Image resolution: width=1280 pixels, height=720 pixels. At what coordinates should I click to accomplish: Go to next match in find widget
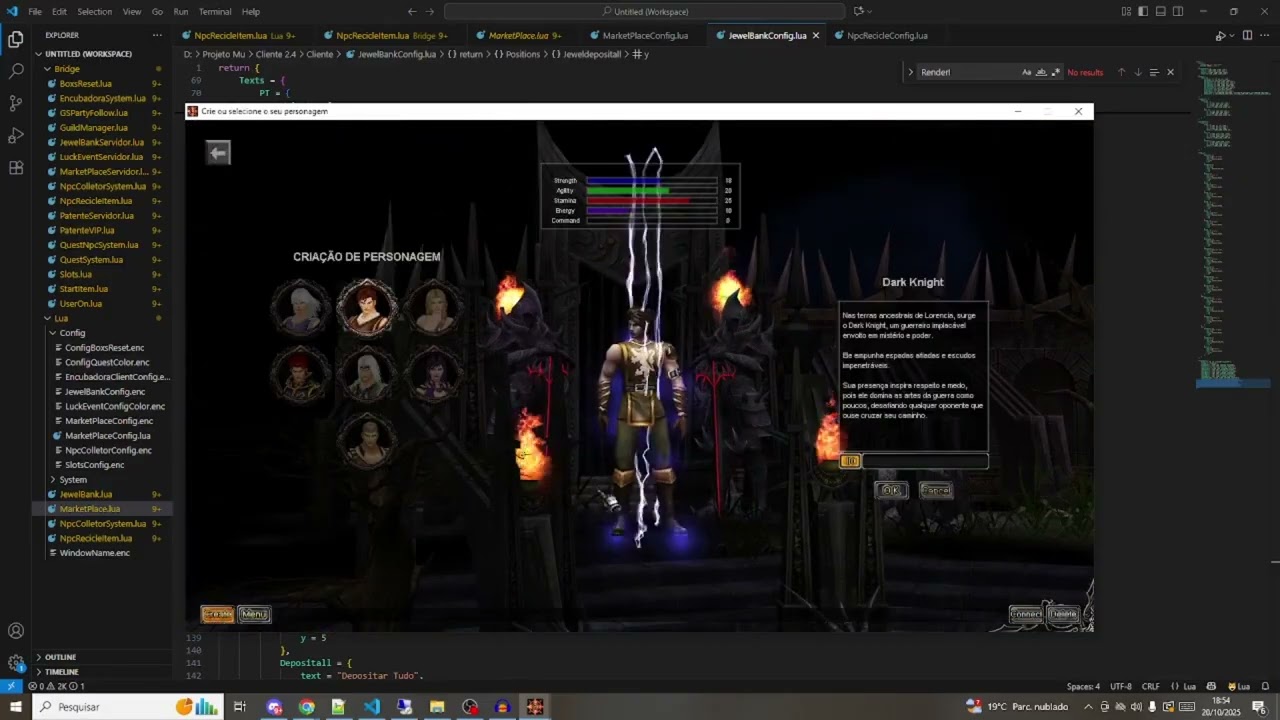[1137, 72]
